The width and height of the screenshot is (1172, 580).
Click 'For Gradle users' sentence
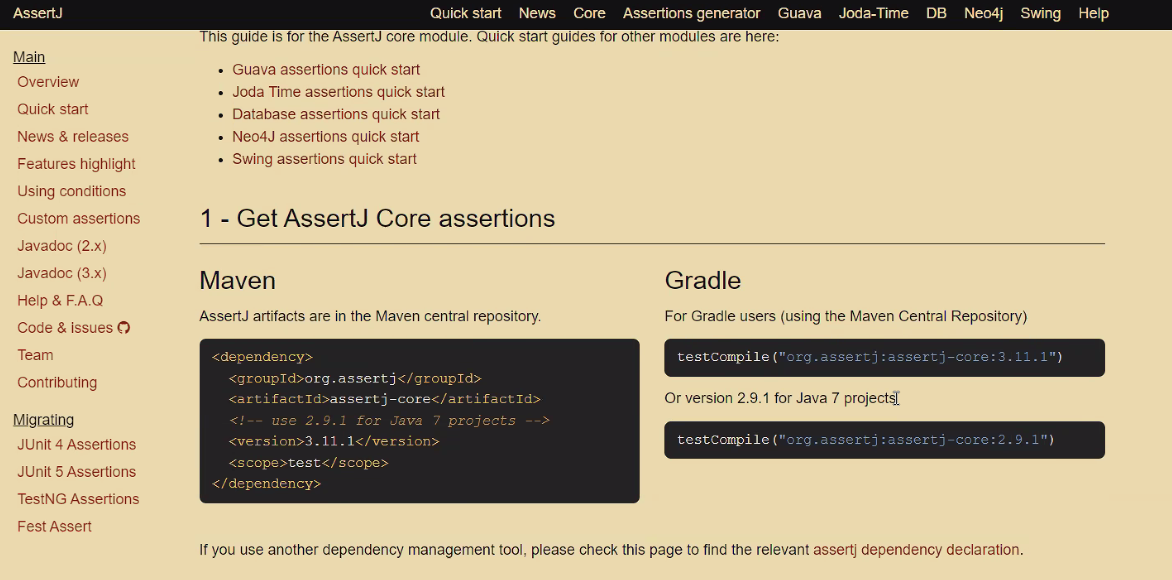coord(845,316)
